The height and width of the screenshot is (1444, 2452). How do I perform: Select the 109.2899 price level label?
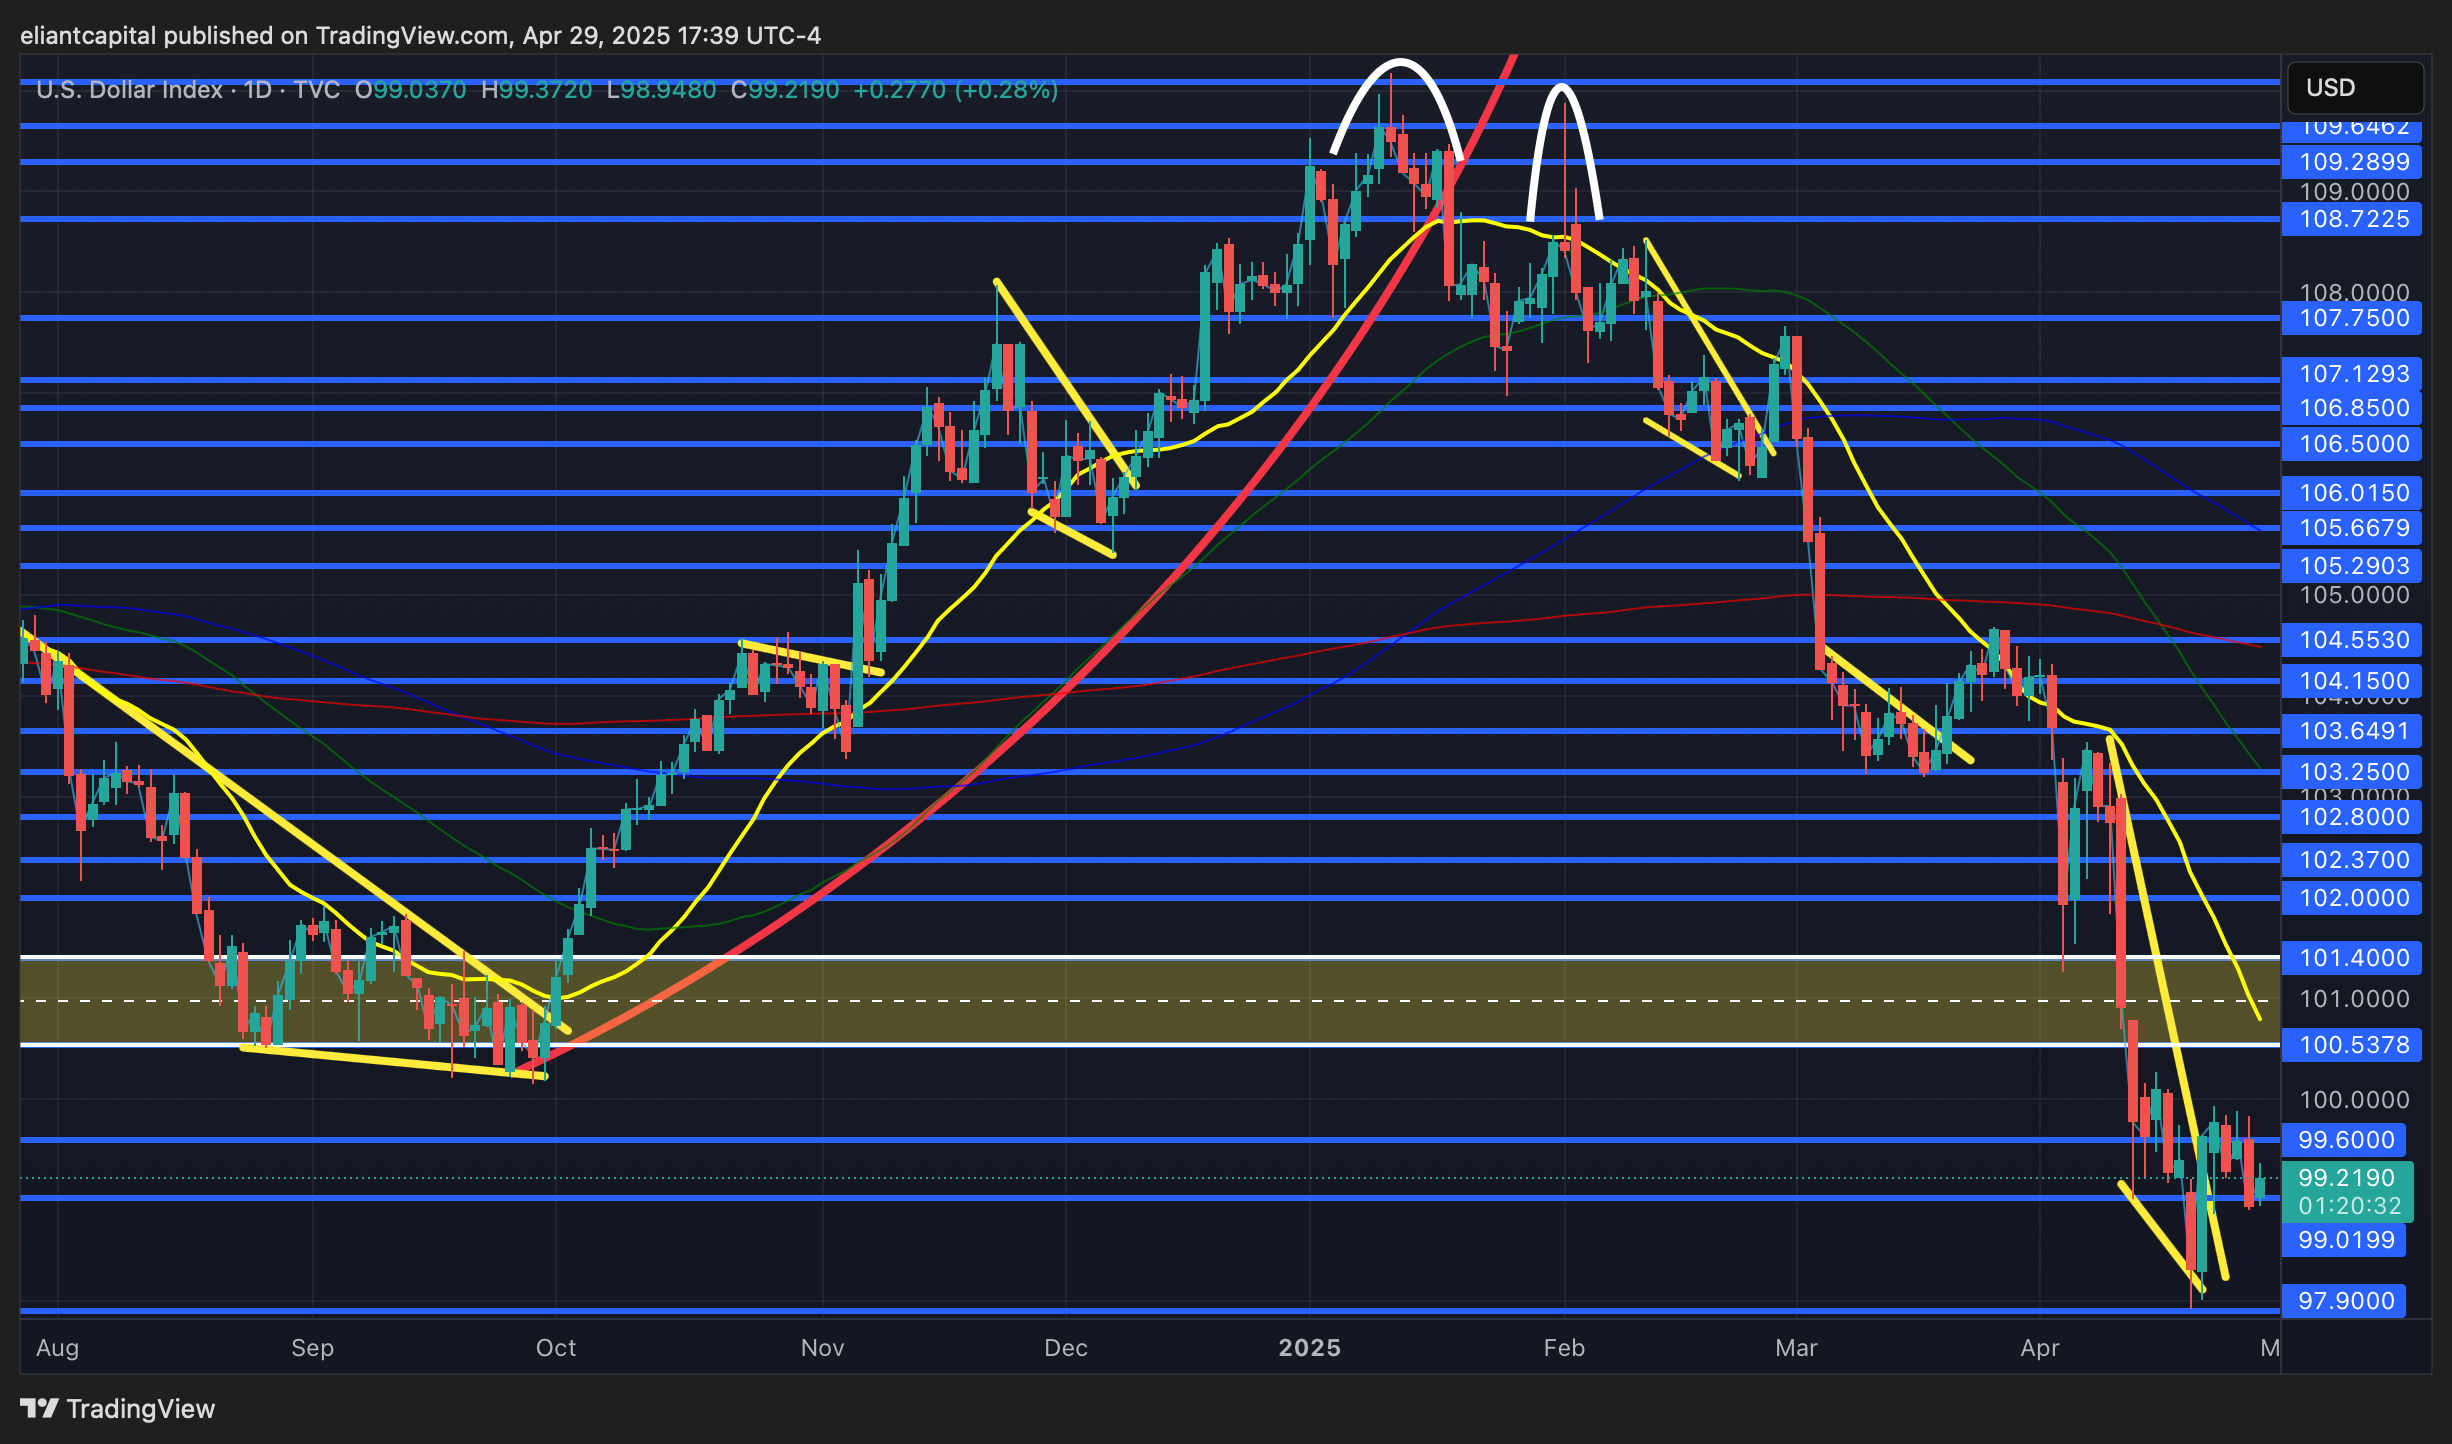pyautogui.click(x=2353, y=162)
